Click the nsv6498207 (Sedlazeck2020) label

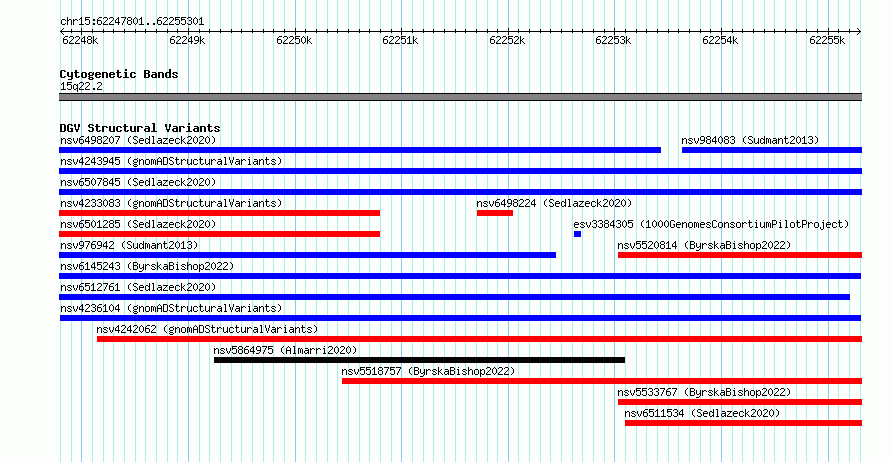click(138, 140)
